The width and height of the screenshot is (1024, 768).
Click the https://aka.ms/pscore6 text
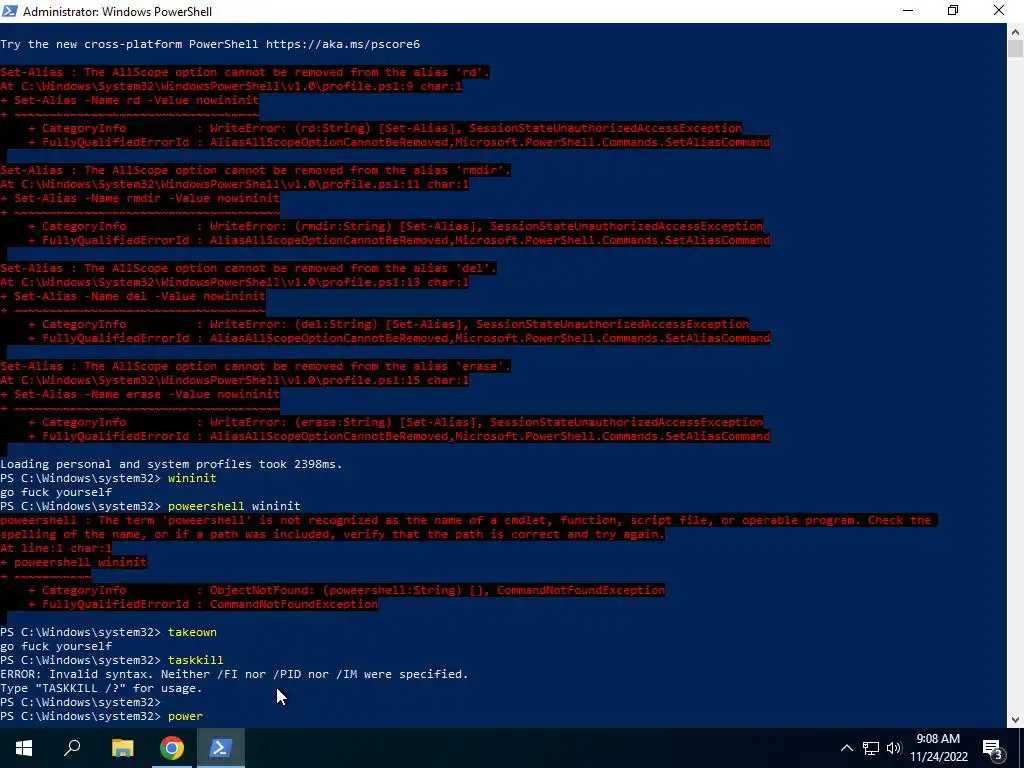343,44
